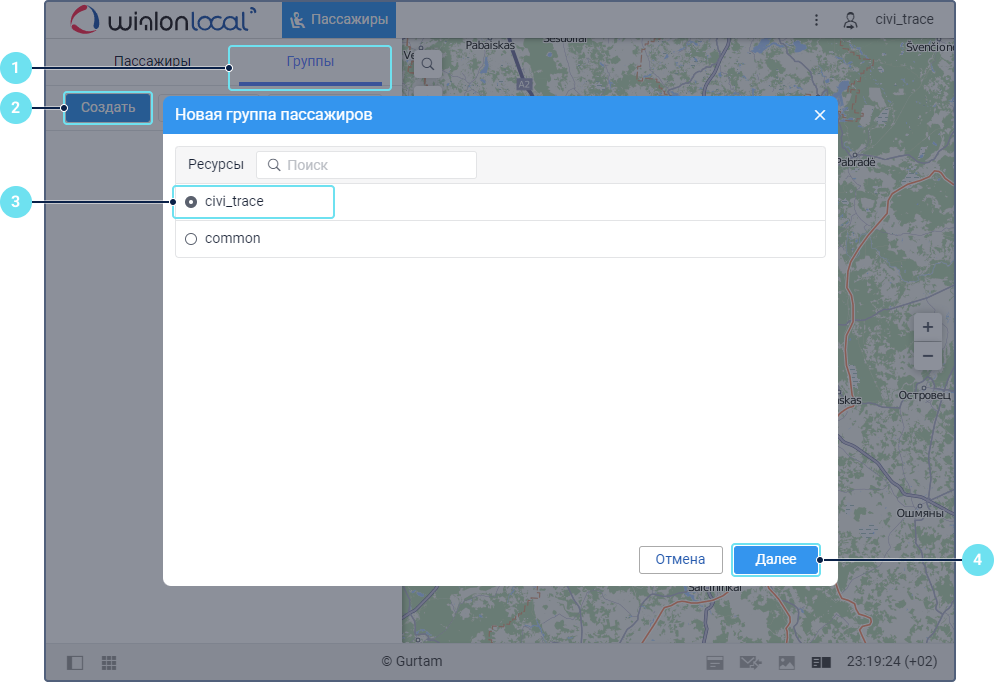Open the three-dot menu in the header
The width and height of the screenshot is (994, 682).
point(816,20)
